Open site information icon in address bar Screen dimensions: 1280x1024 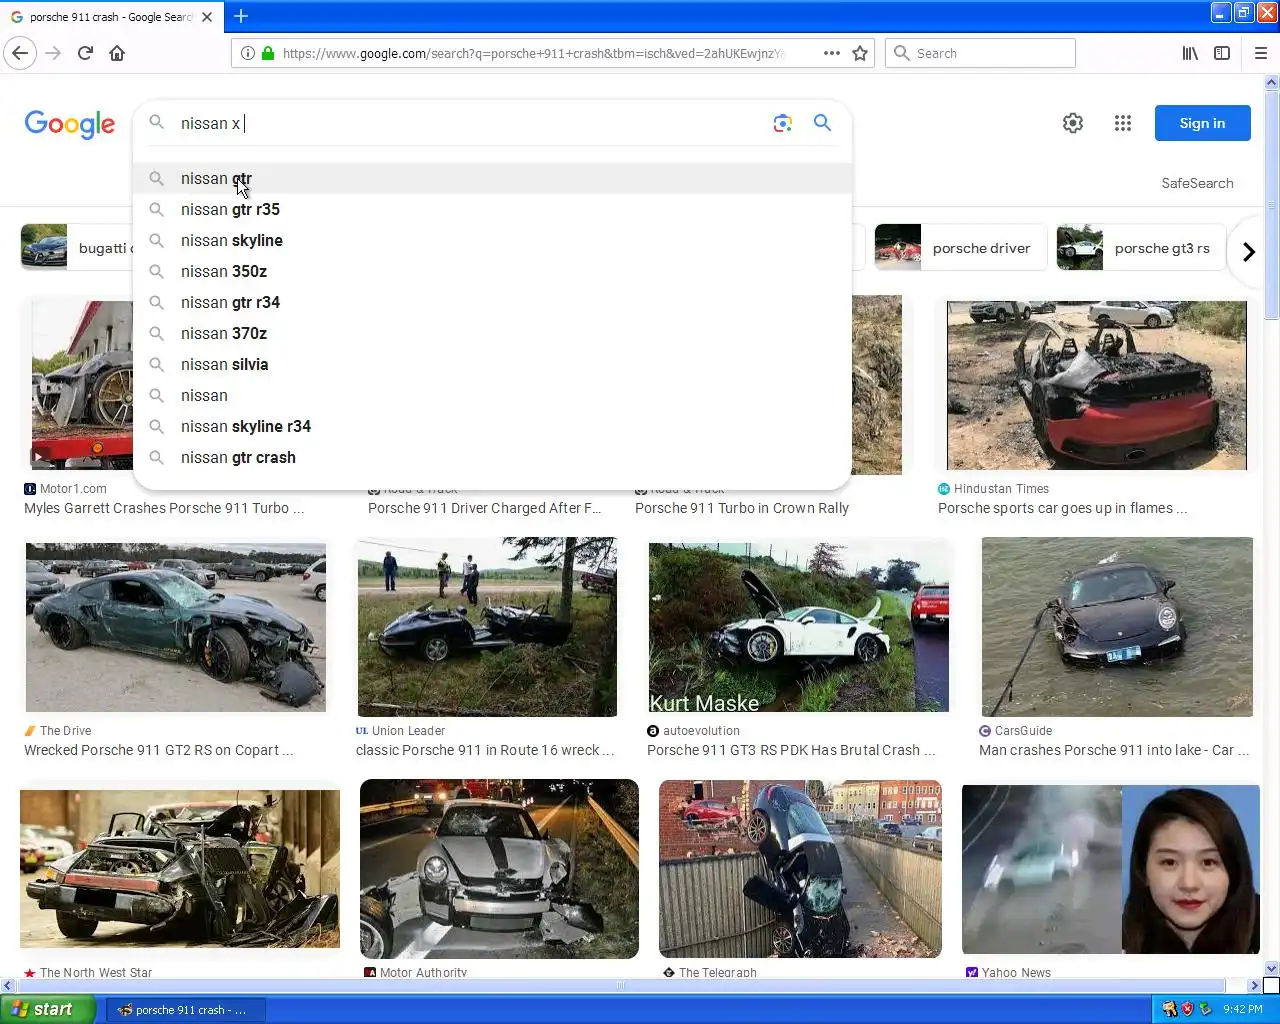point(247,53)
